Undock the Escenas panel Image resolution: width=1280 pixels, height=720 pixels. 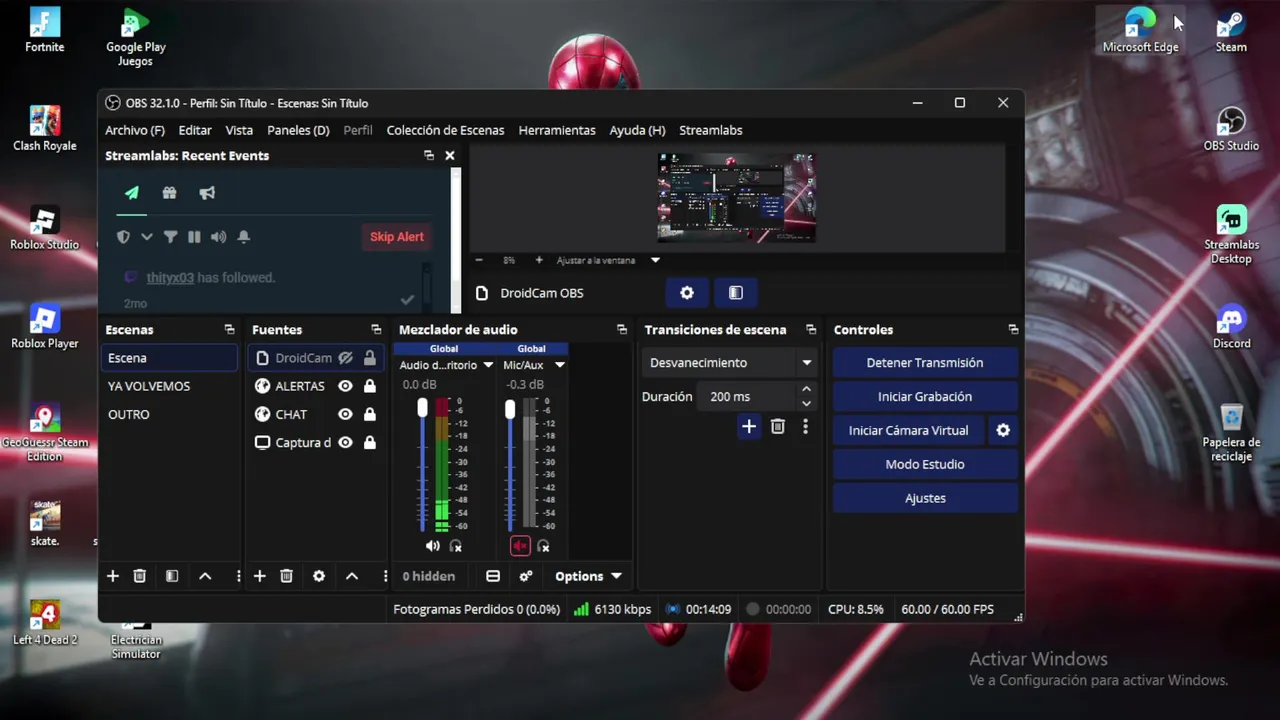[229, 330]
